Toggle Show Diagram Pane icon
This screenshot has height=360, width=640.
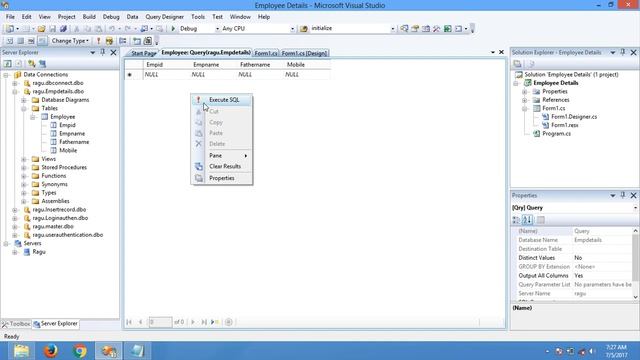[10, 41]
